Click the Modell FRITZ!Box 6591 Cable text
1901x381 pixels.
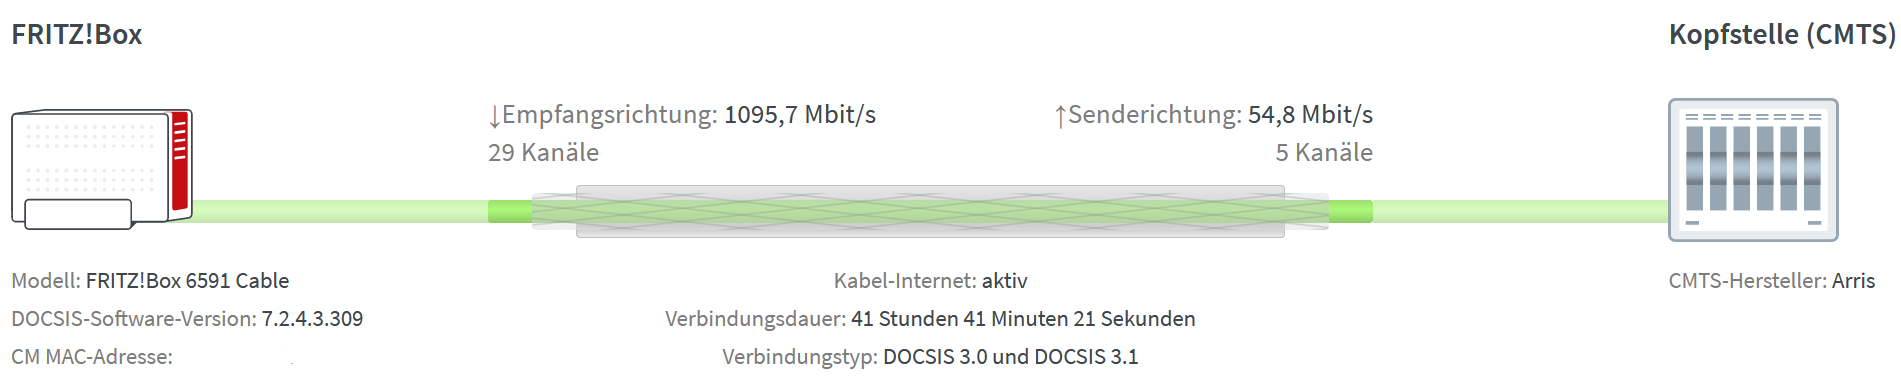click(150, 281)
